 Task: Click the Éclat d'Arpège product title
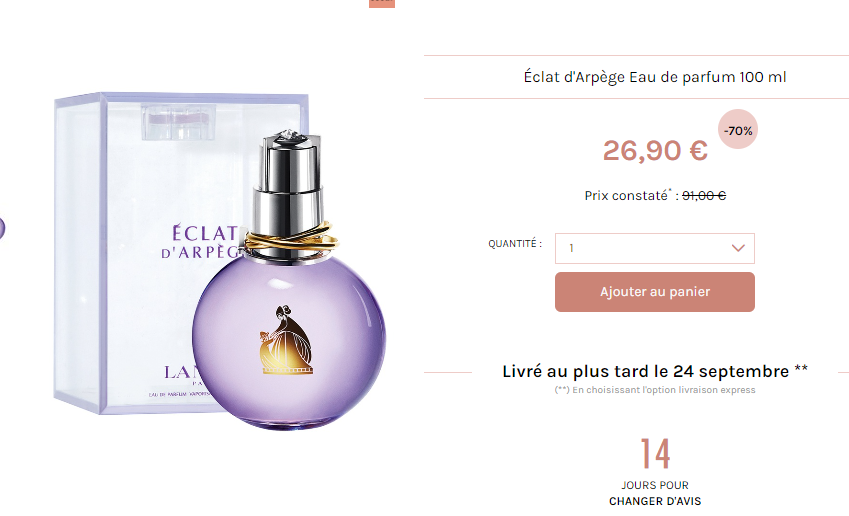[655, 77]
